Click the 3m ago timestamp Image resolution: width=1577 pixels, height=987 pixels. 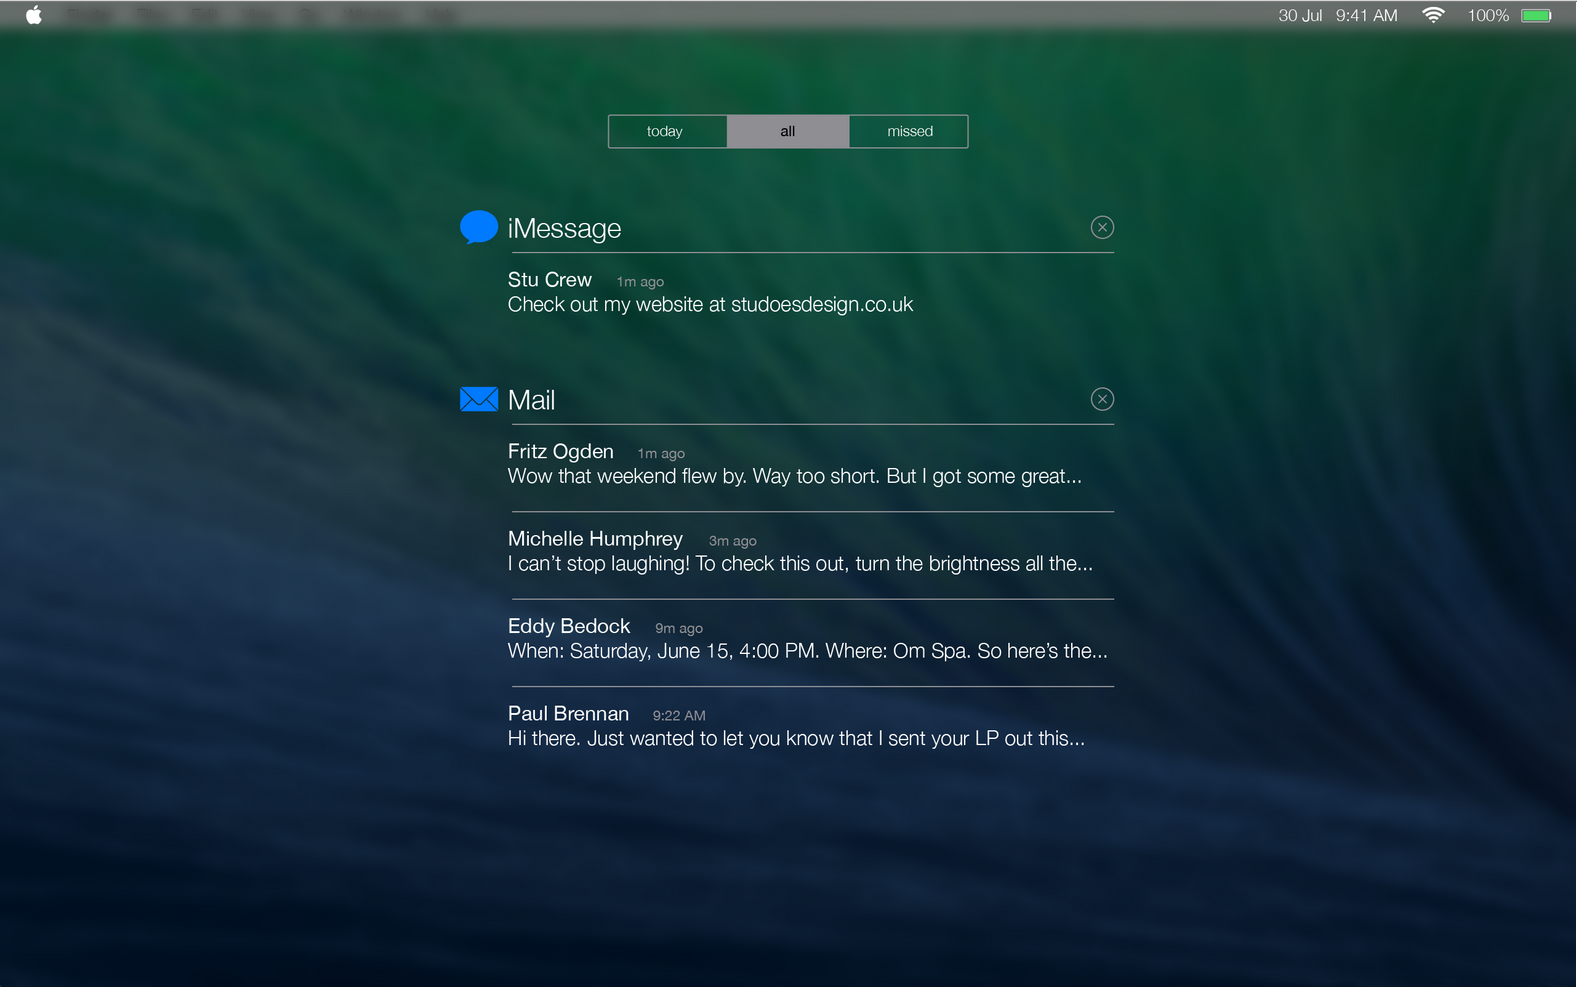coord(732,542)
